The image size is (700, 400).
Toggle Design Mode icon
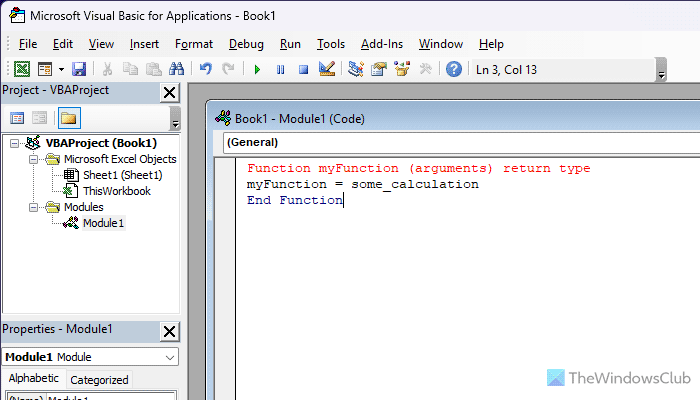(327, 69)
